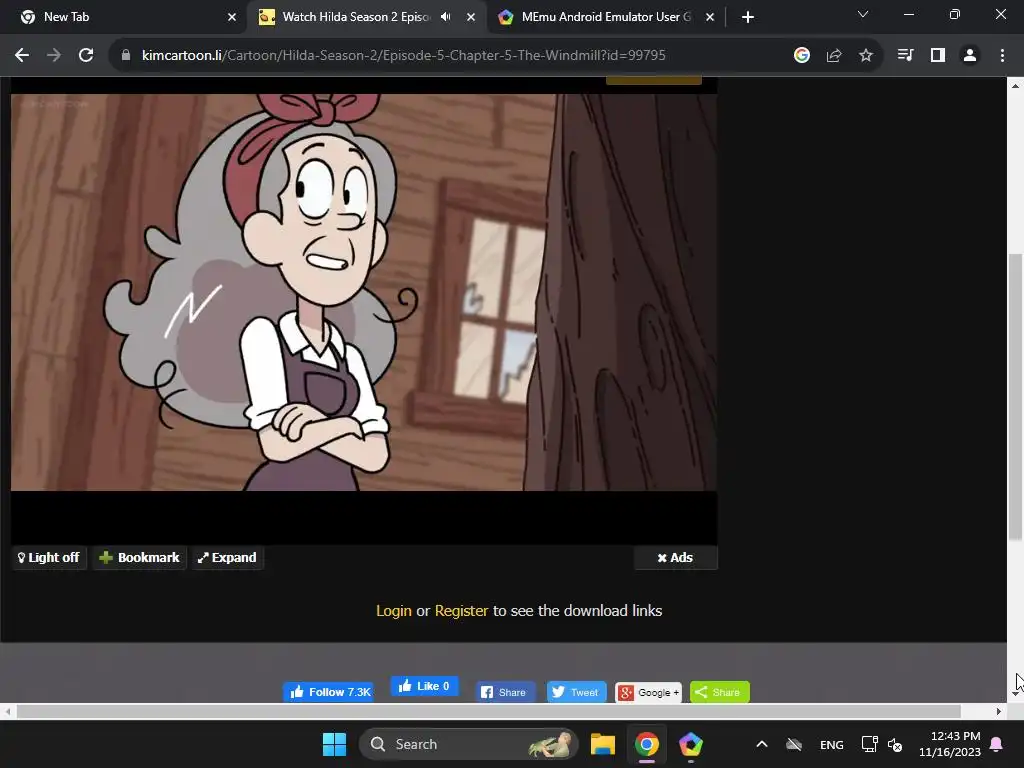Click the cloud sync tray icon

(x=794, y=744)
